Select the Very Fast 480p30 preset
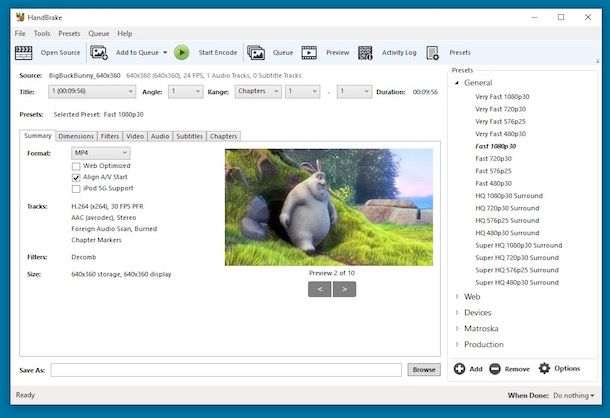Image resolution: width=610 pixels, height=418 pixels. tap(500, 134)
